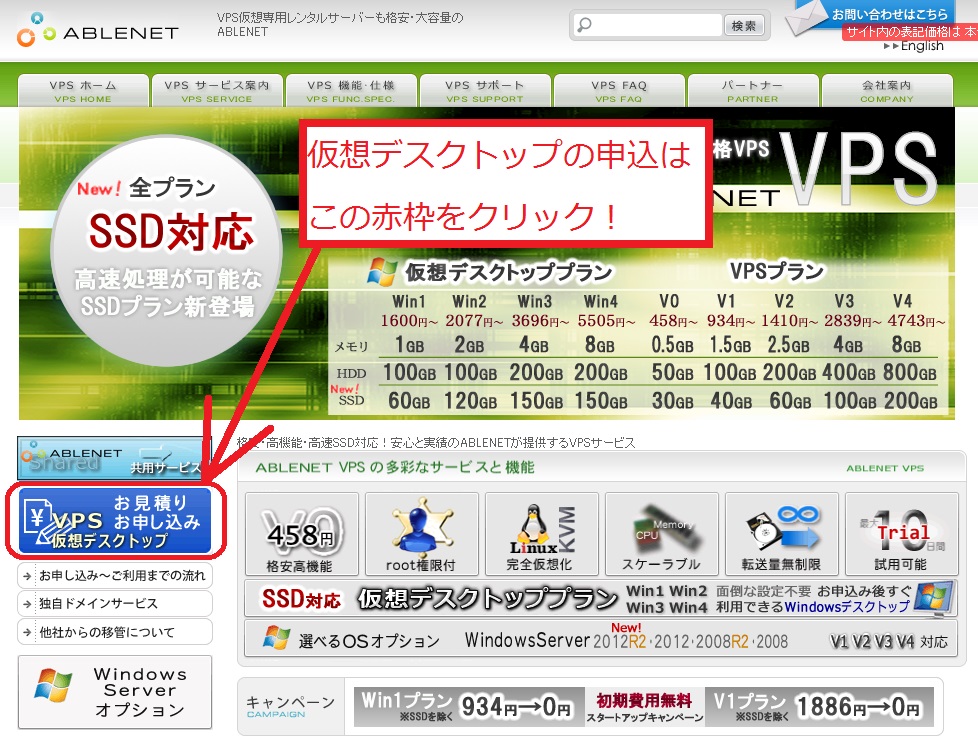978x739 pixels.
Task: Click the V1プラン 1886円→0円 campaign banner
Action: 819,707
